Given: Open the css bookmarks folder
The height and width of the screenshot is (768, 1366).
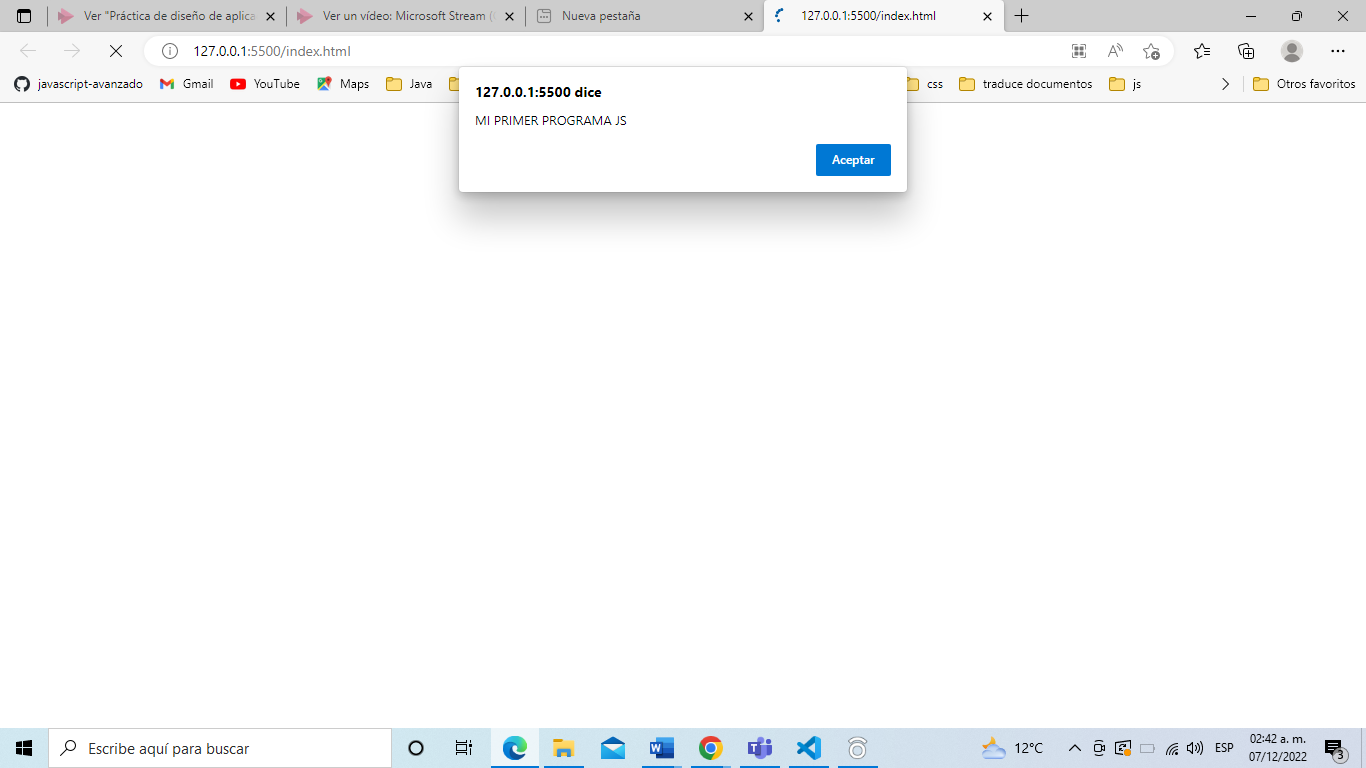Looking at the screenshot, I should [x=923, y=84].
